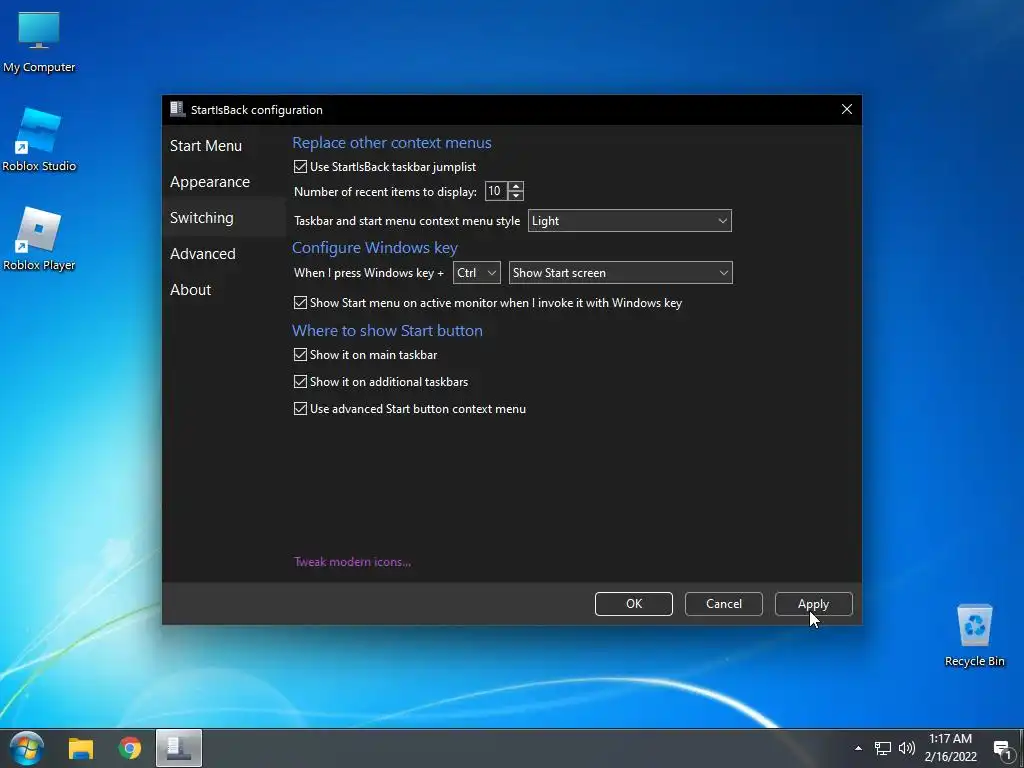Open the notification center icon

click(1002, 749)
